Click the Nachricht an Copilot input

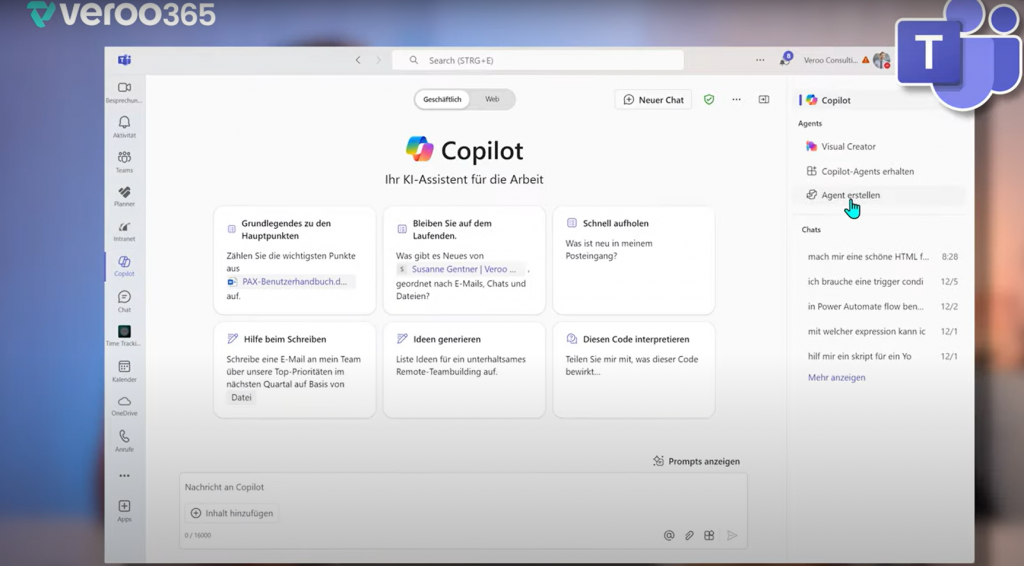point(463,487)
